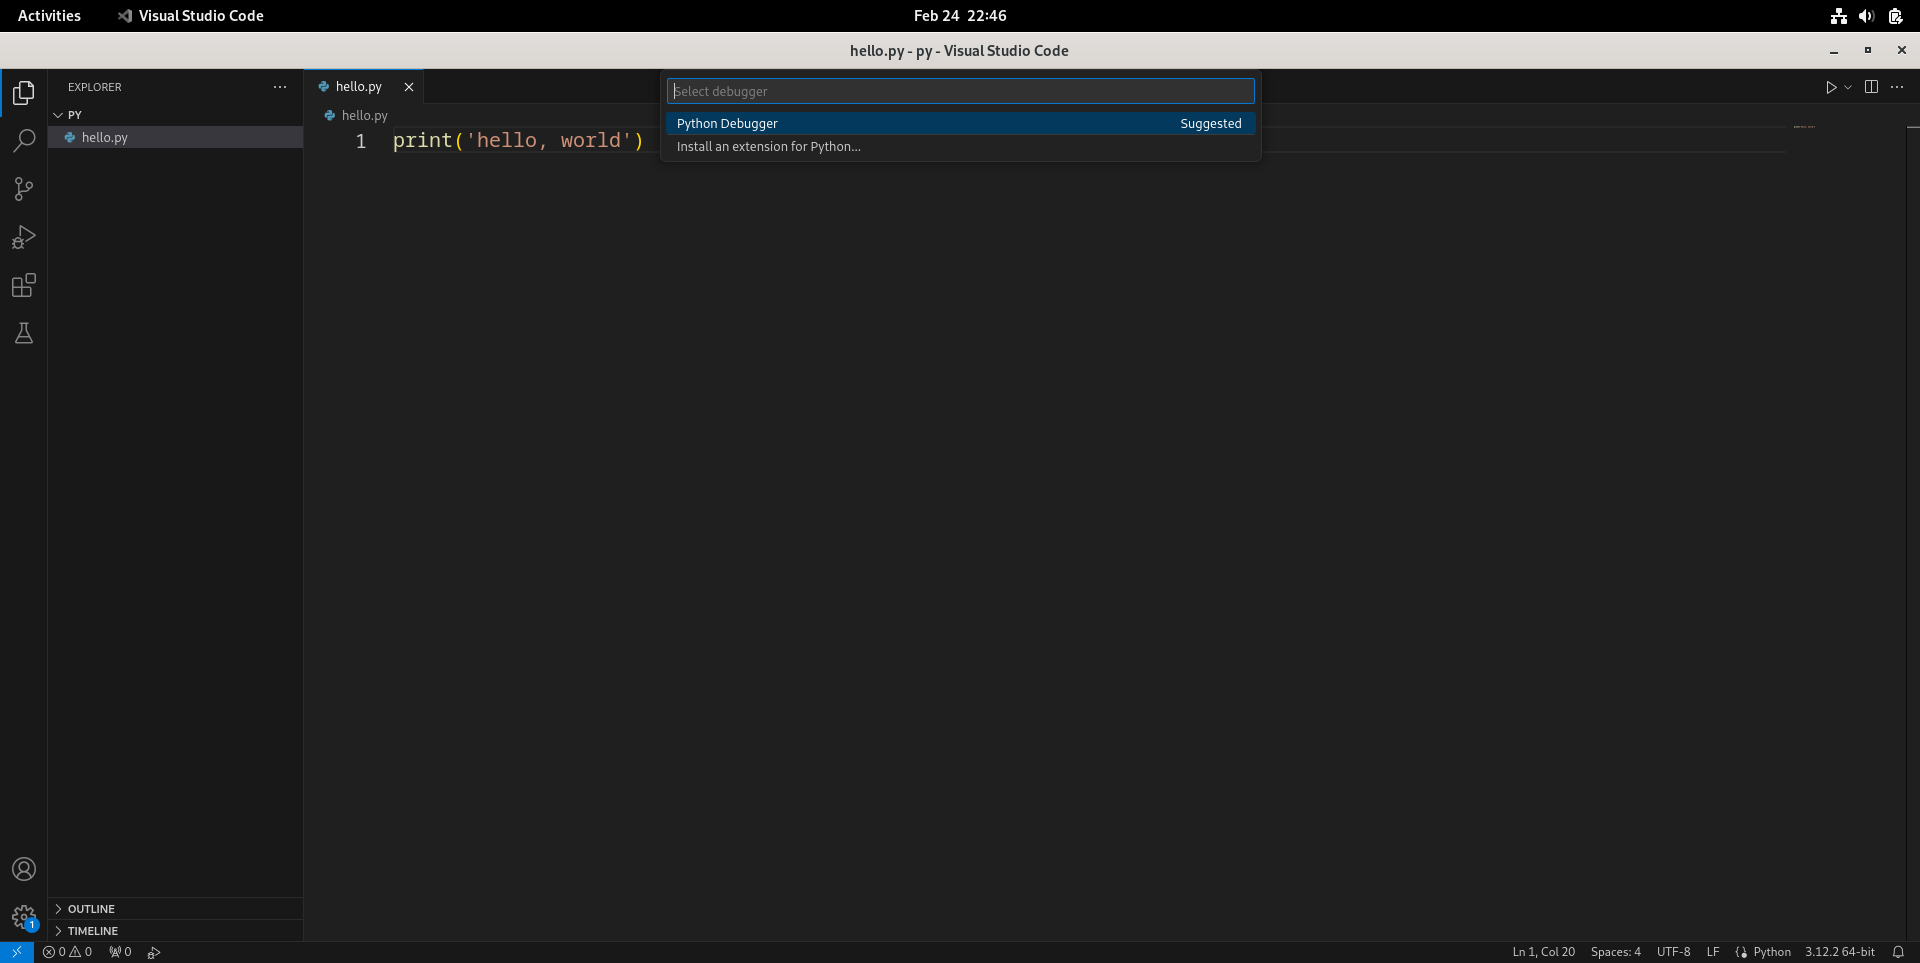Open the battery system tray icon
Image resolution: width=1920 pixels, height=963 pixels.
[x=1895, y=16]
